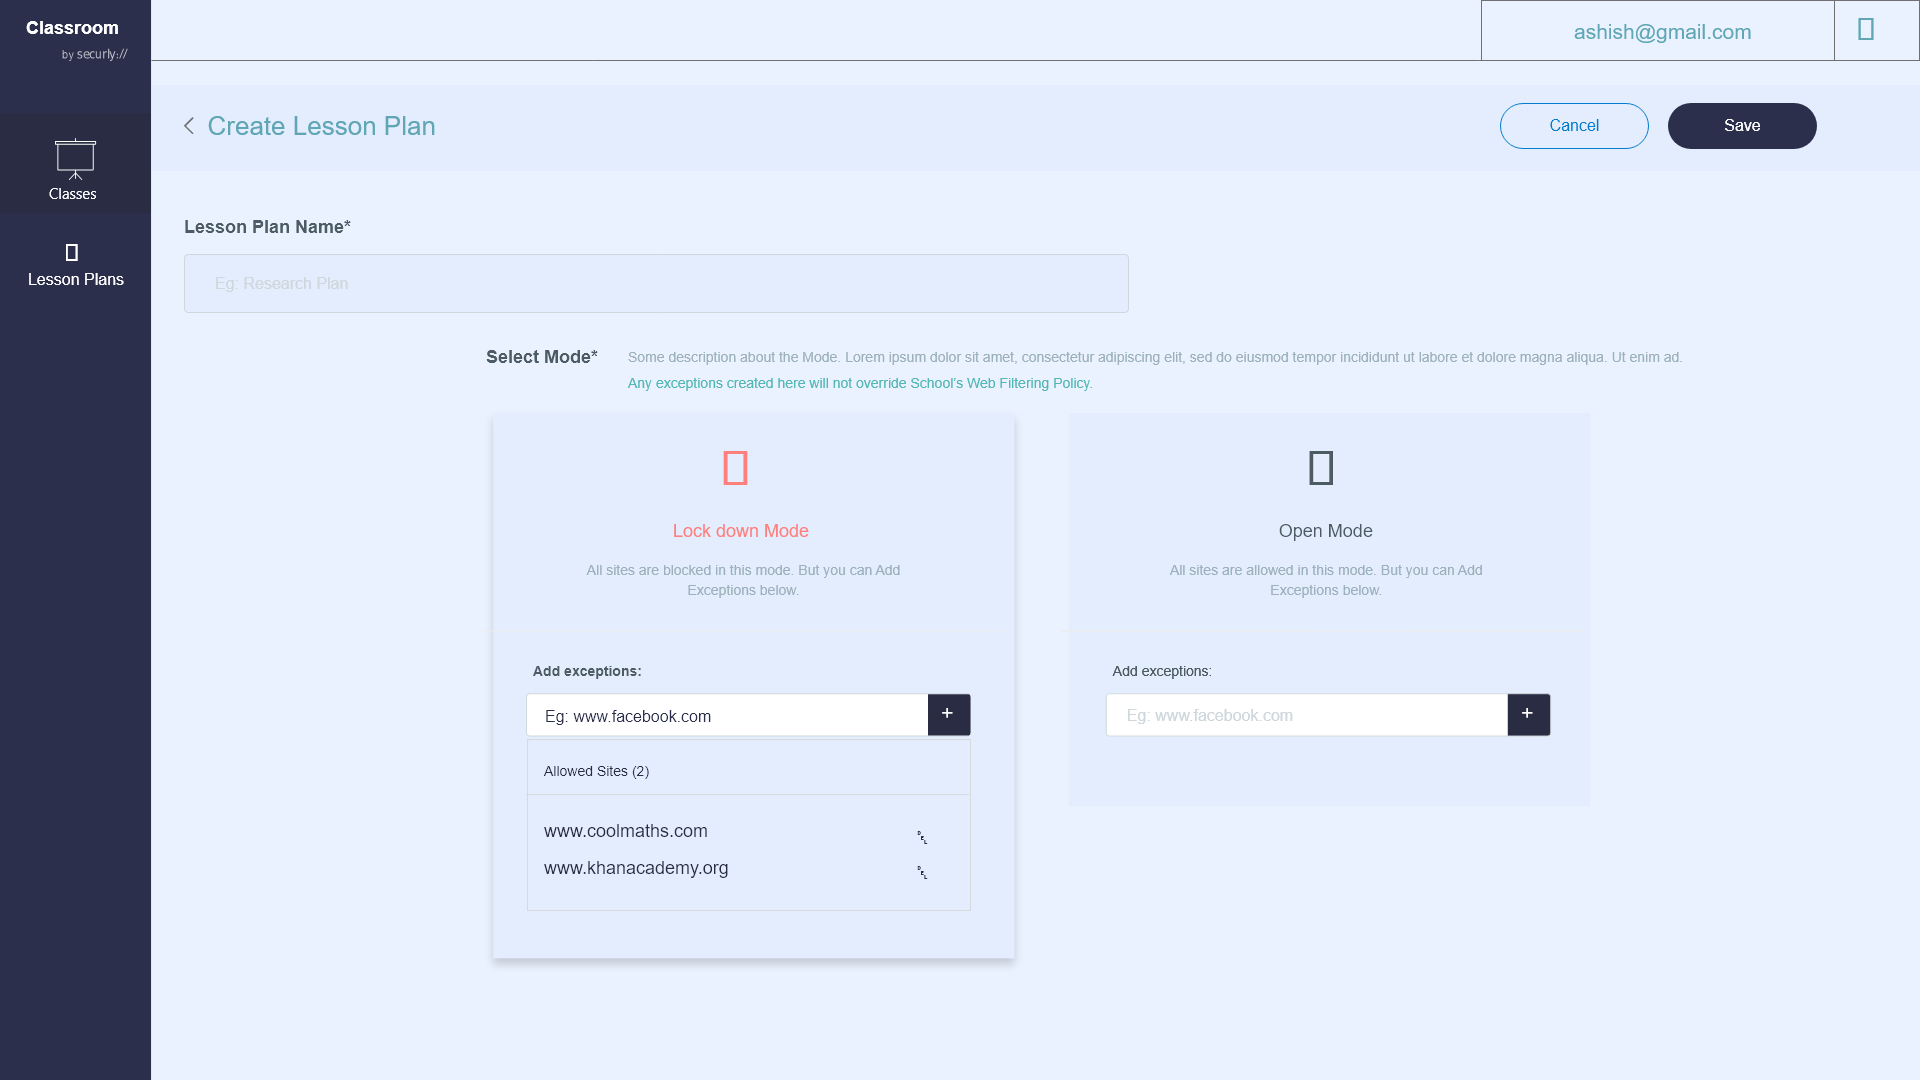Select the Lock down Mode label
This screenshot has width=1920, height=1080.
click(740, 531)
